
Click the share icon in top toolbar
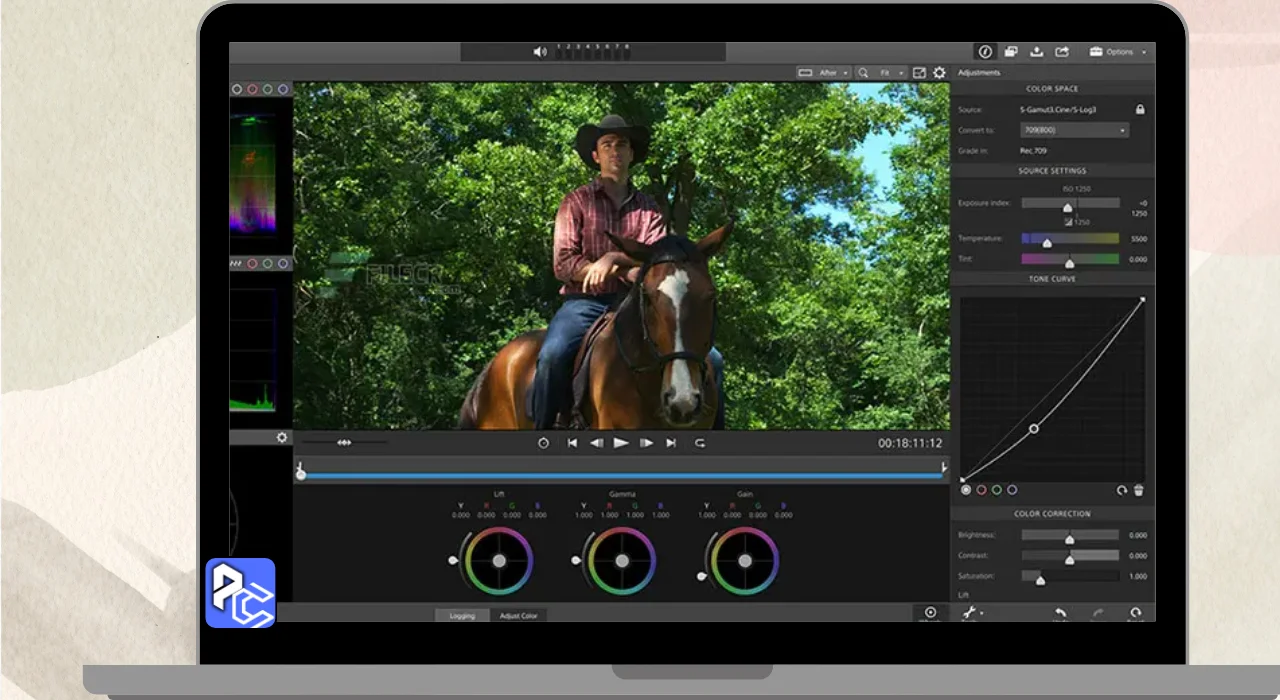coord(1062,52)
